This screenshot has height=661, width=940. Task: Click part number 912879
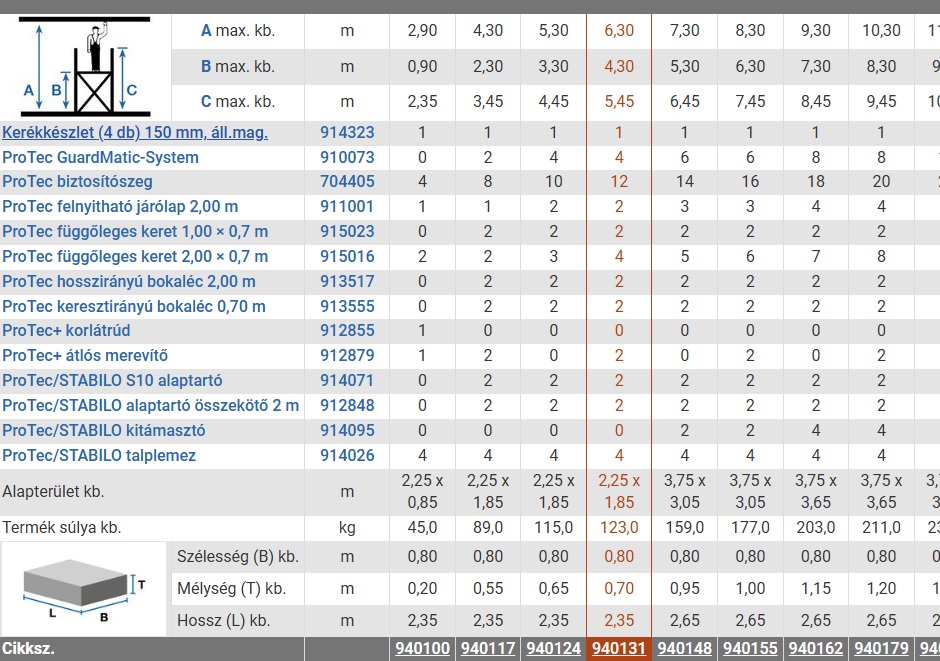coord(347,356)
